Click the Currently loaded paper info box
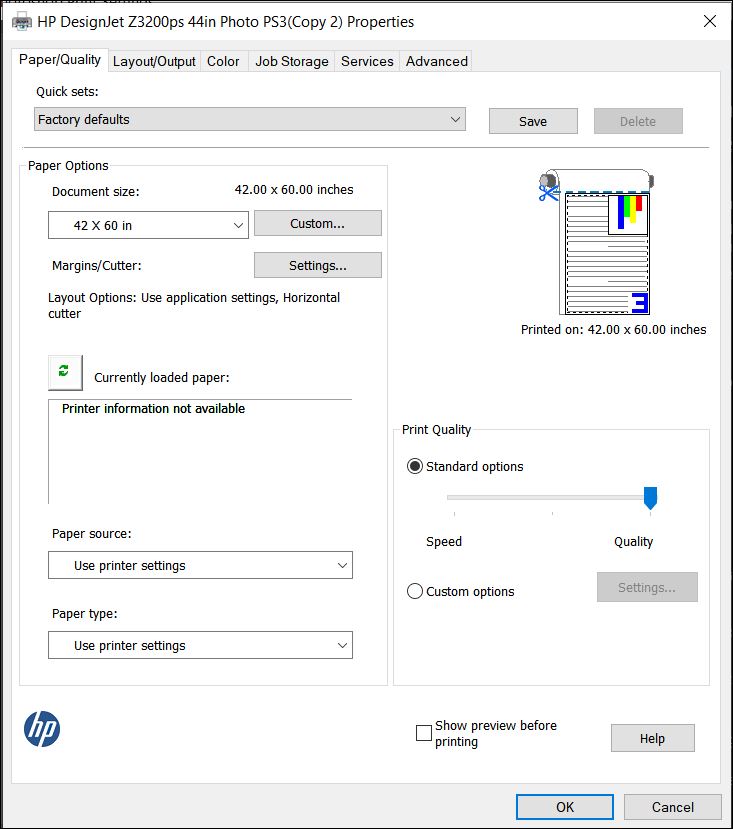Image resolution: width=733 pixels, height=829 pixels. (x=200, y=452)
